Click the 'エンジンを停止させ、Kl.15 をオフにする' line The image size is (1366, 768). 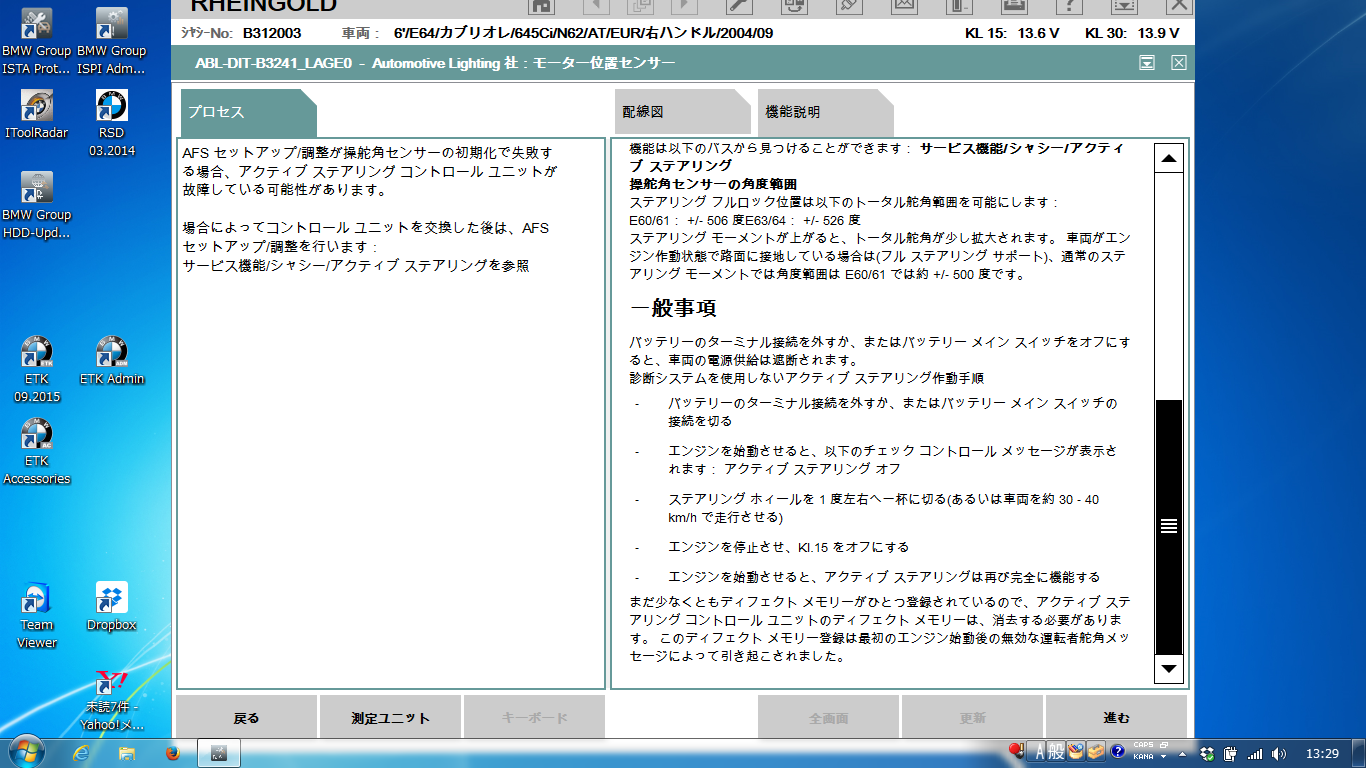(x=788, y=548)
